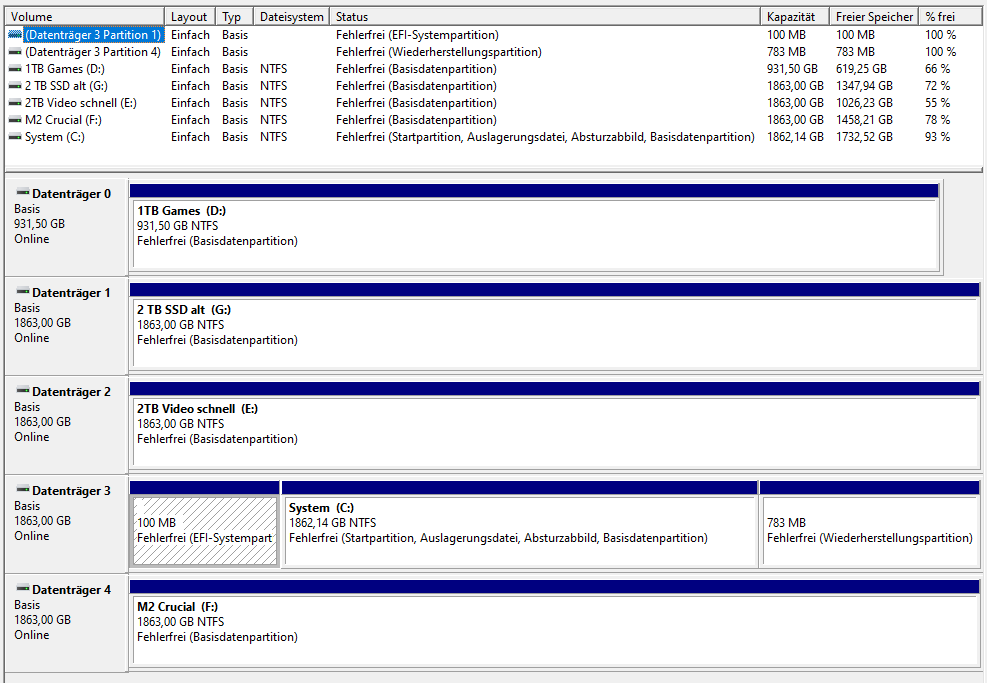Screen dimensions: 987x683
Task: Sort list by Freier Speicher column header
Action: click(874, 16)
